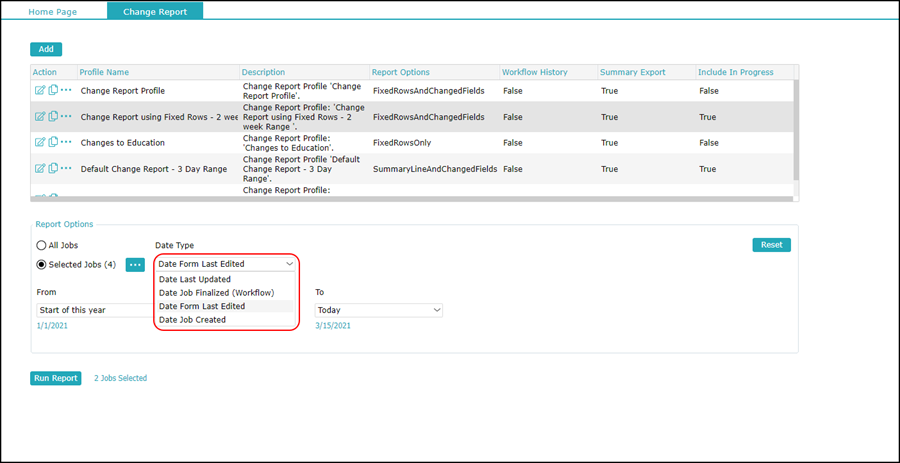Screen dimensions: 900x463
Task: Select the All Jobs radio button
Action: tap(41, 245)
